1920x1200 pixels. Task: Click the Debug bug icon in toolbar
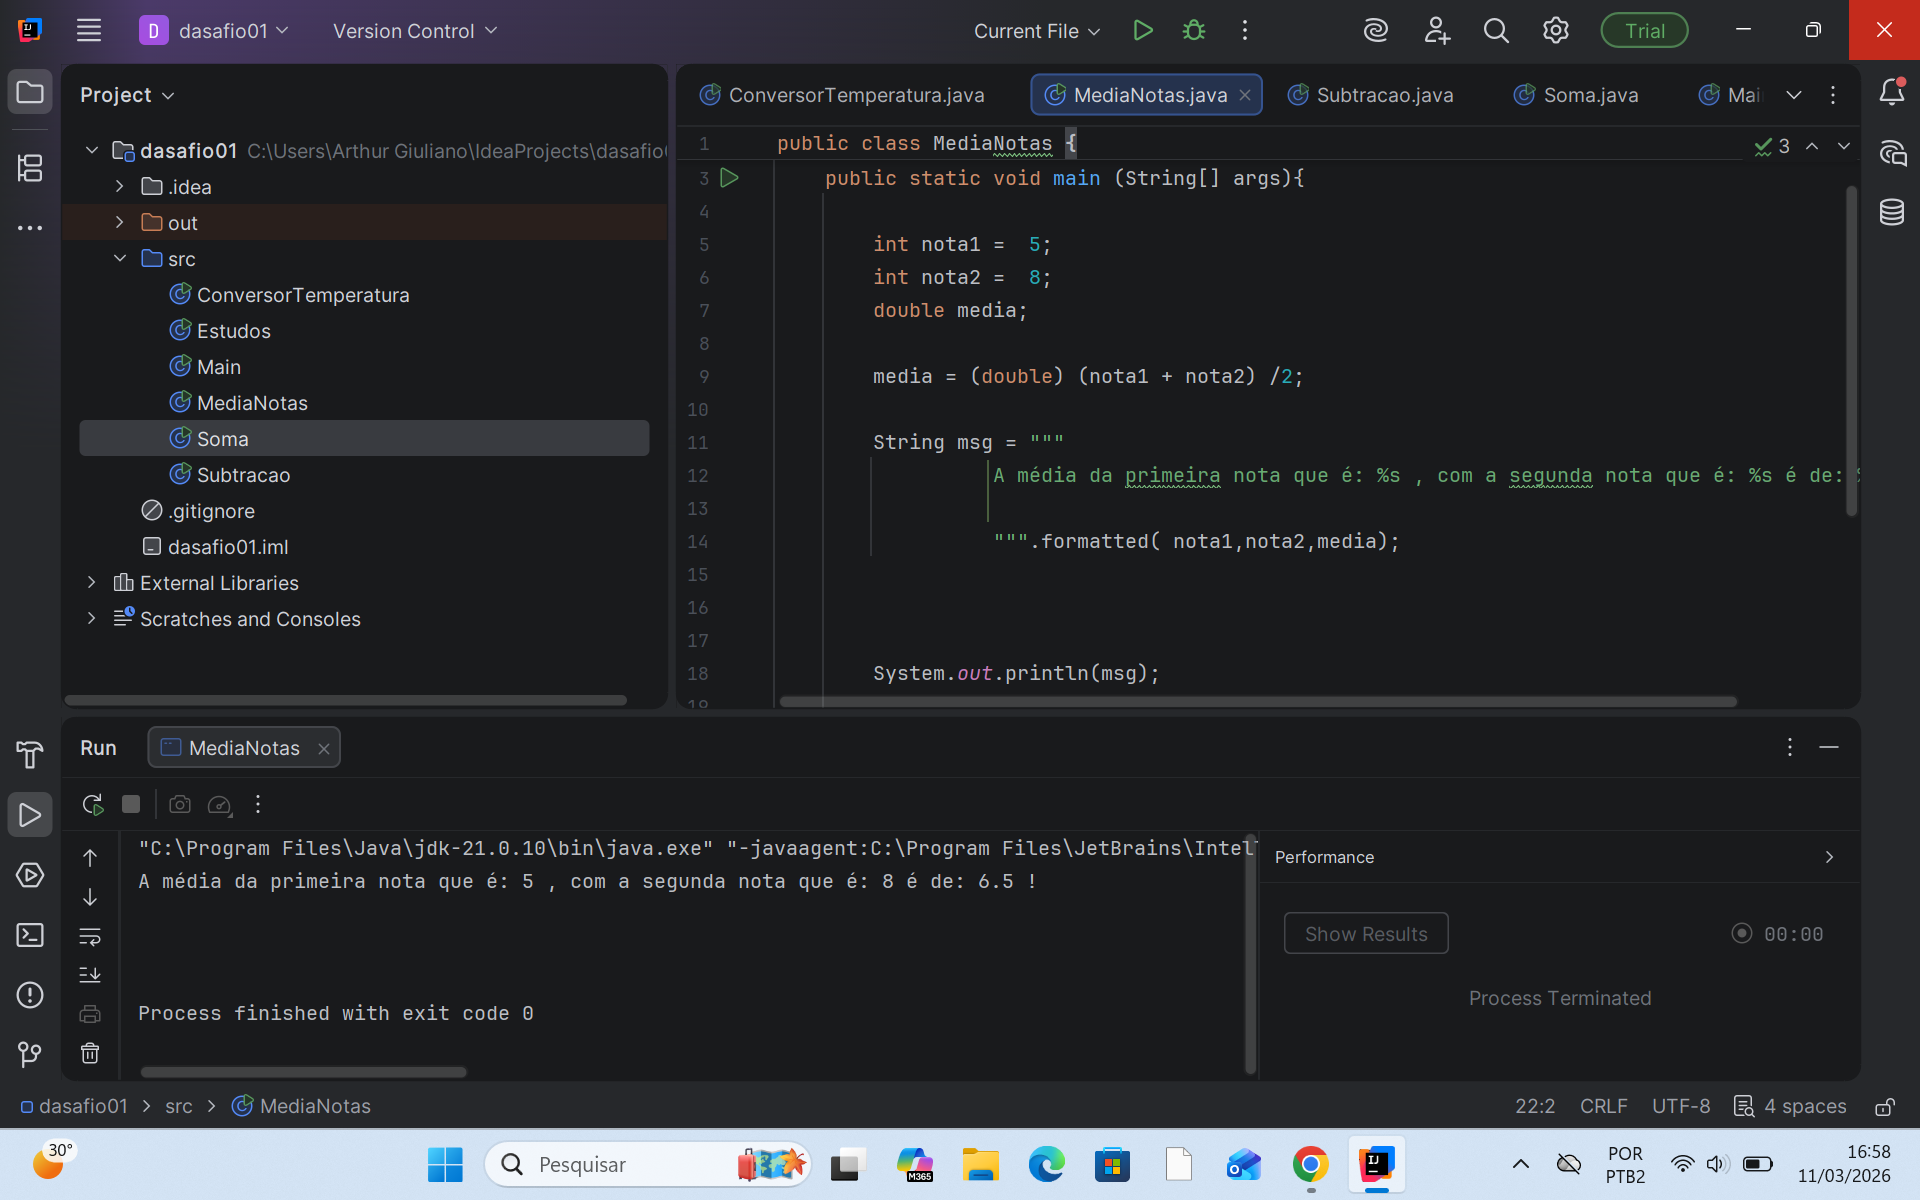click(1193, 31)
